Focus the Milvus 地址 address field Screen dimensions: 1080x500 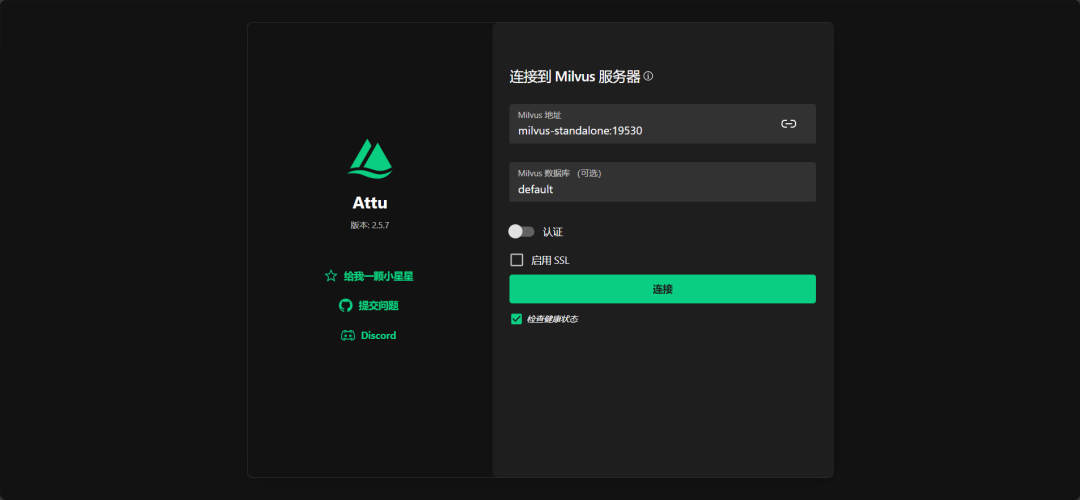[x=663, y=124]
